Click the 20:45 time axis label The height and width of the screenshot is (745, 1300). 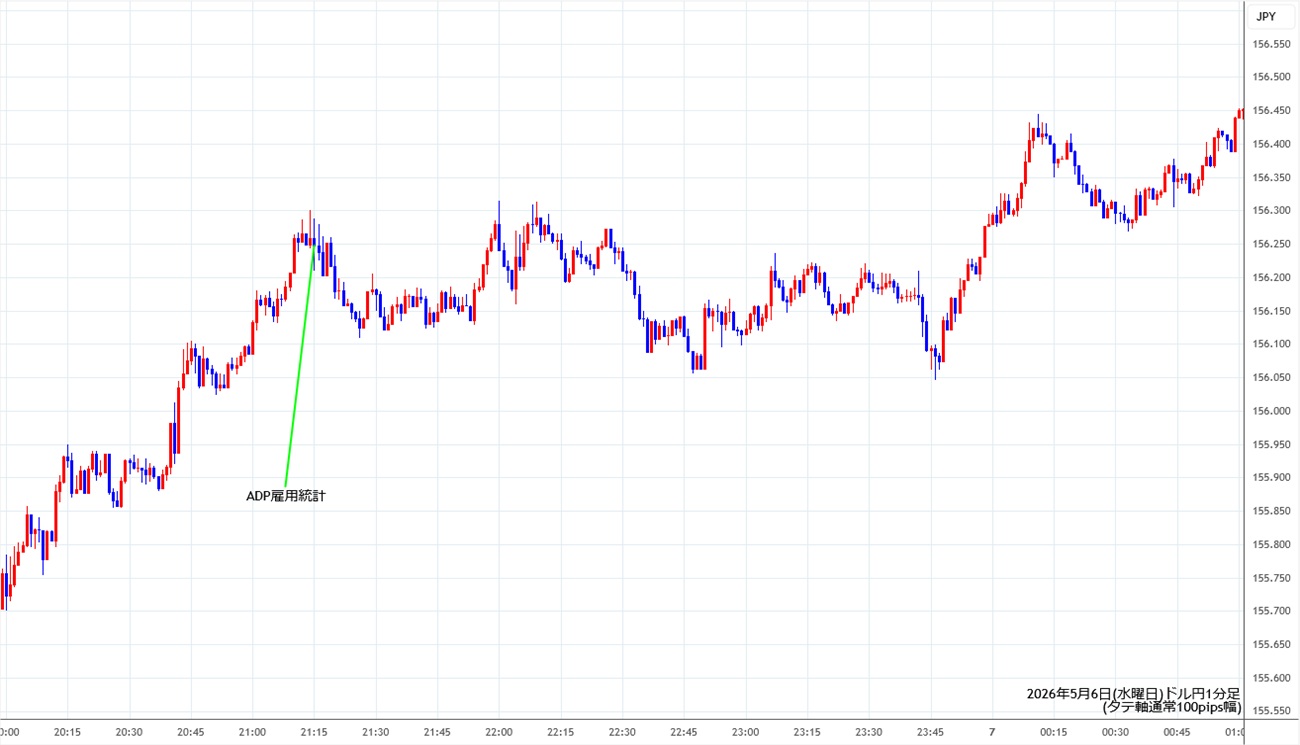[190, 732]
